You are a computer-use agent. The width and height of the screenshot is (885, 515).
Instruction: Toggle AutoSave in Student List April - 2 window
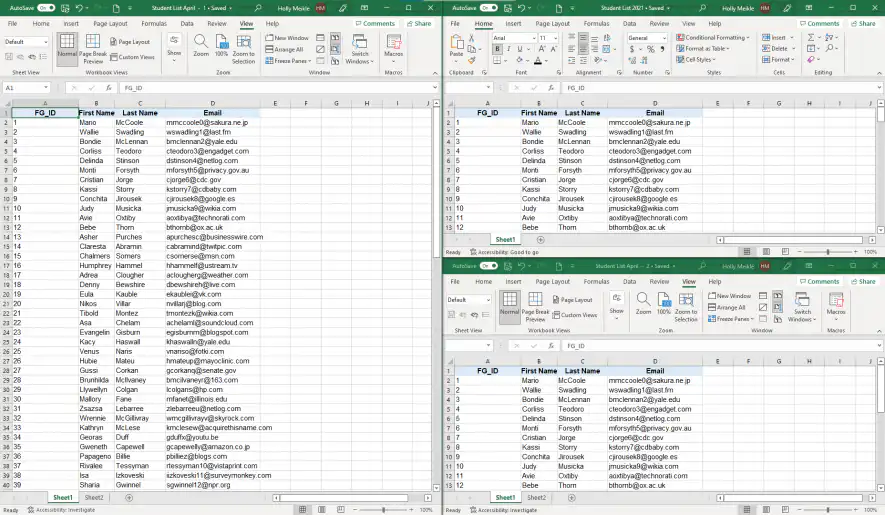pos(489,266)
